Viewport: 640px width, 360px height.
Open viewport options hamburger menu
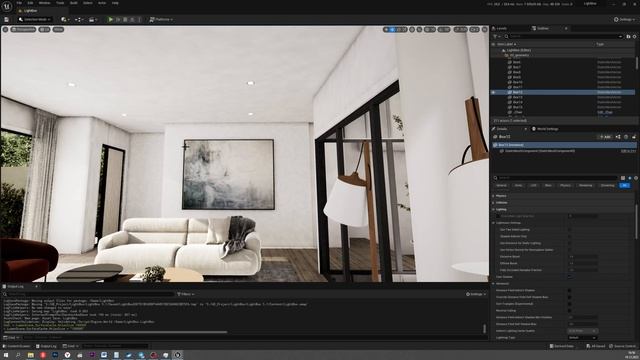click(5, 29)
